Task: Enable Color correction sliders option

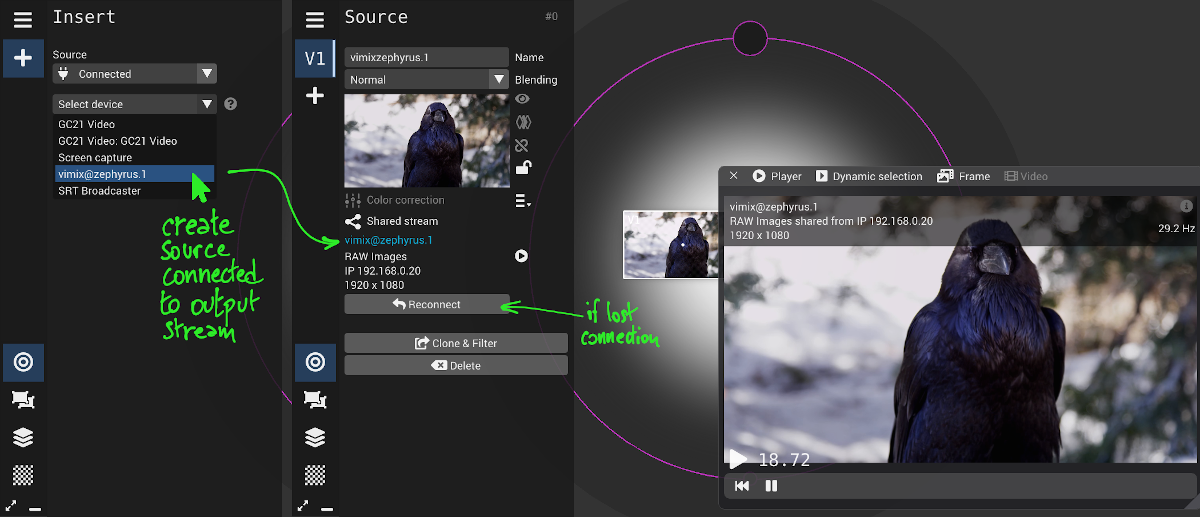Action: 395,200
